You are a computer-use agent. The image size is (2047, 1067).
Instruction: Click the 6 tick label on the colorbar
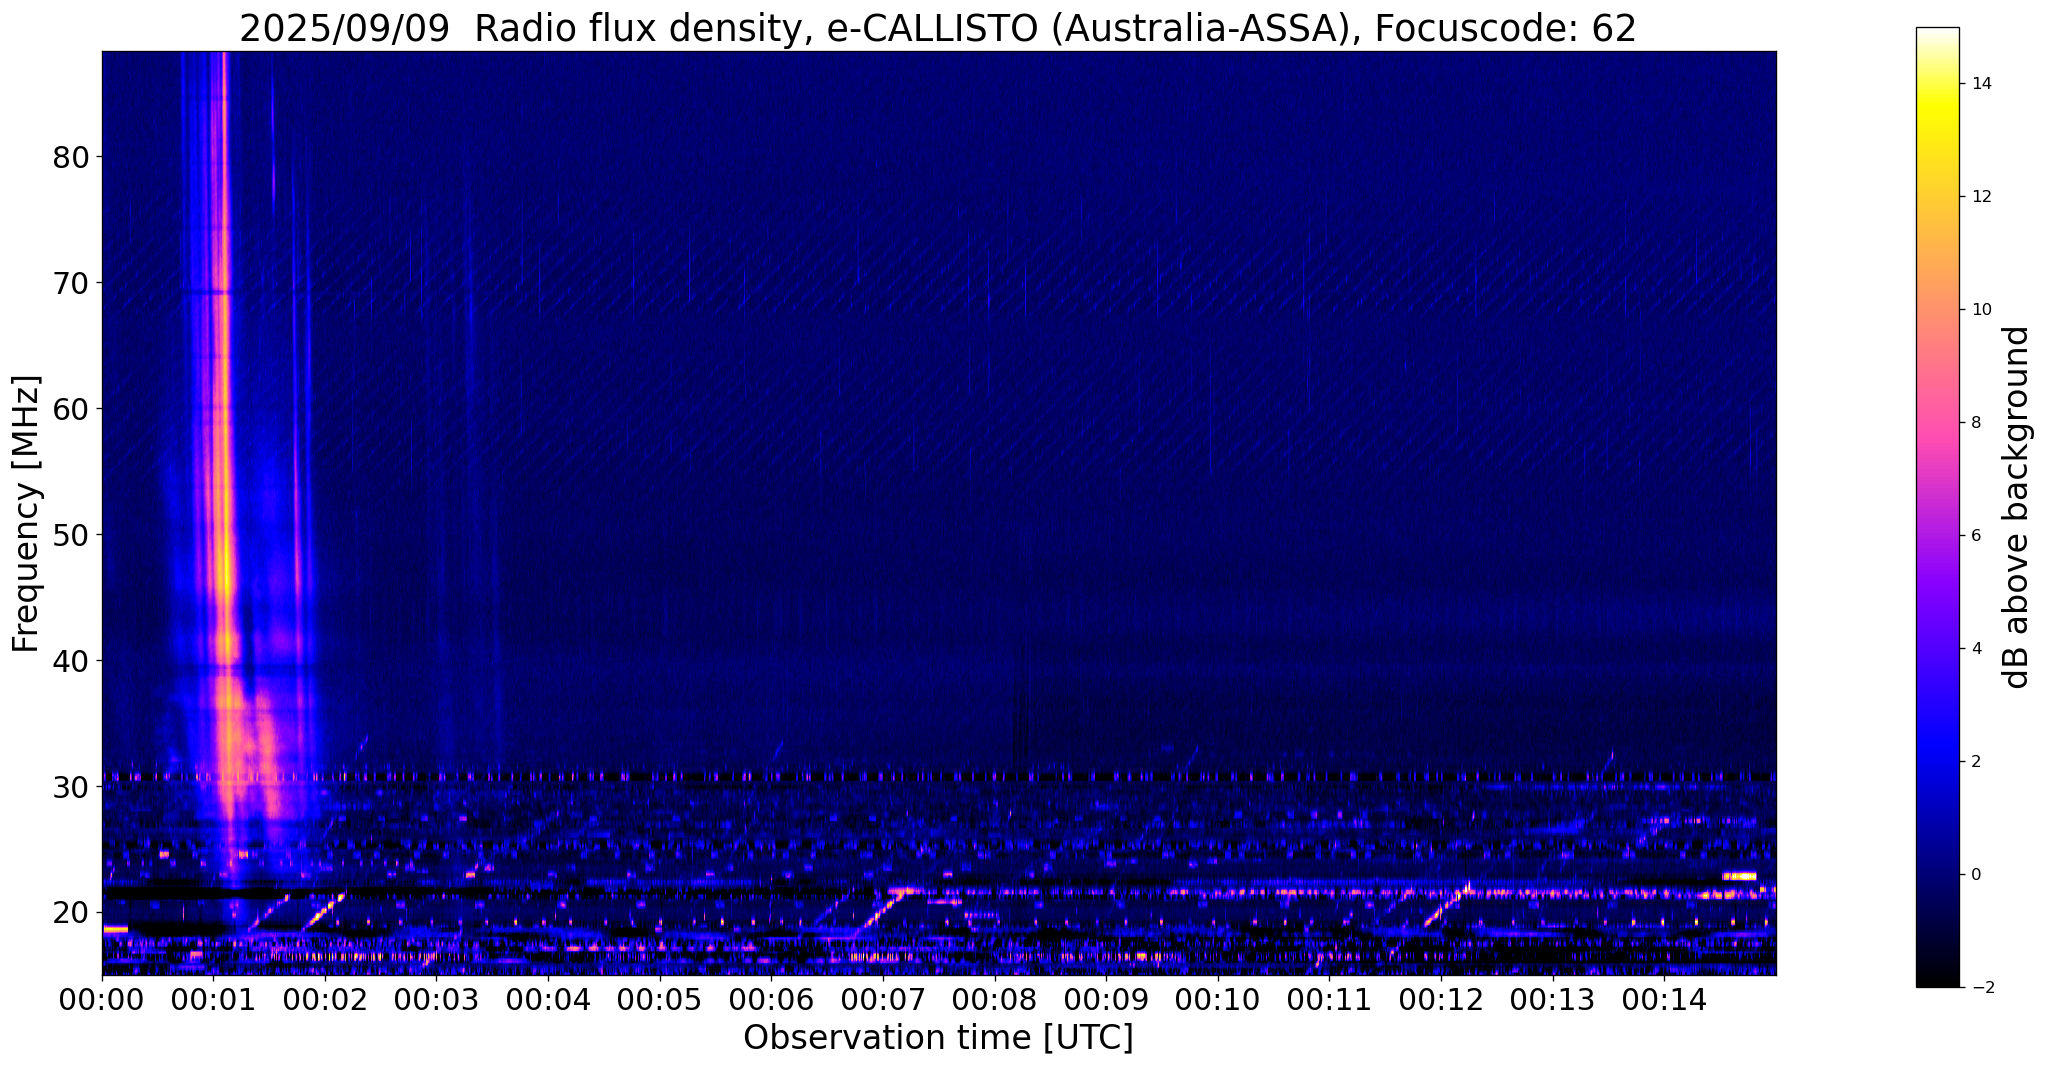(1975, 536)
